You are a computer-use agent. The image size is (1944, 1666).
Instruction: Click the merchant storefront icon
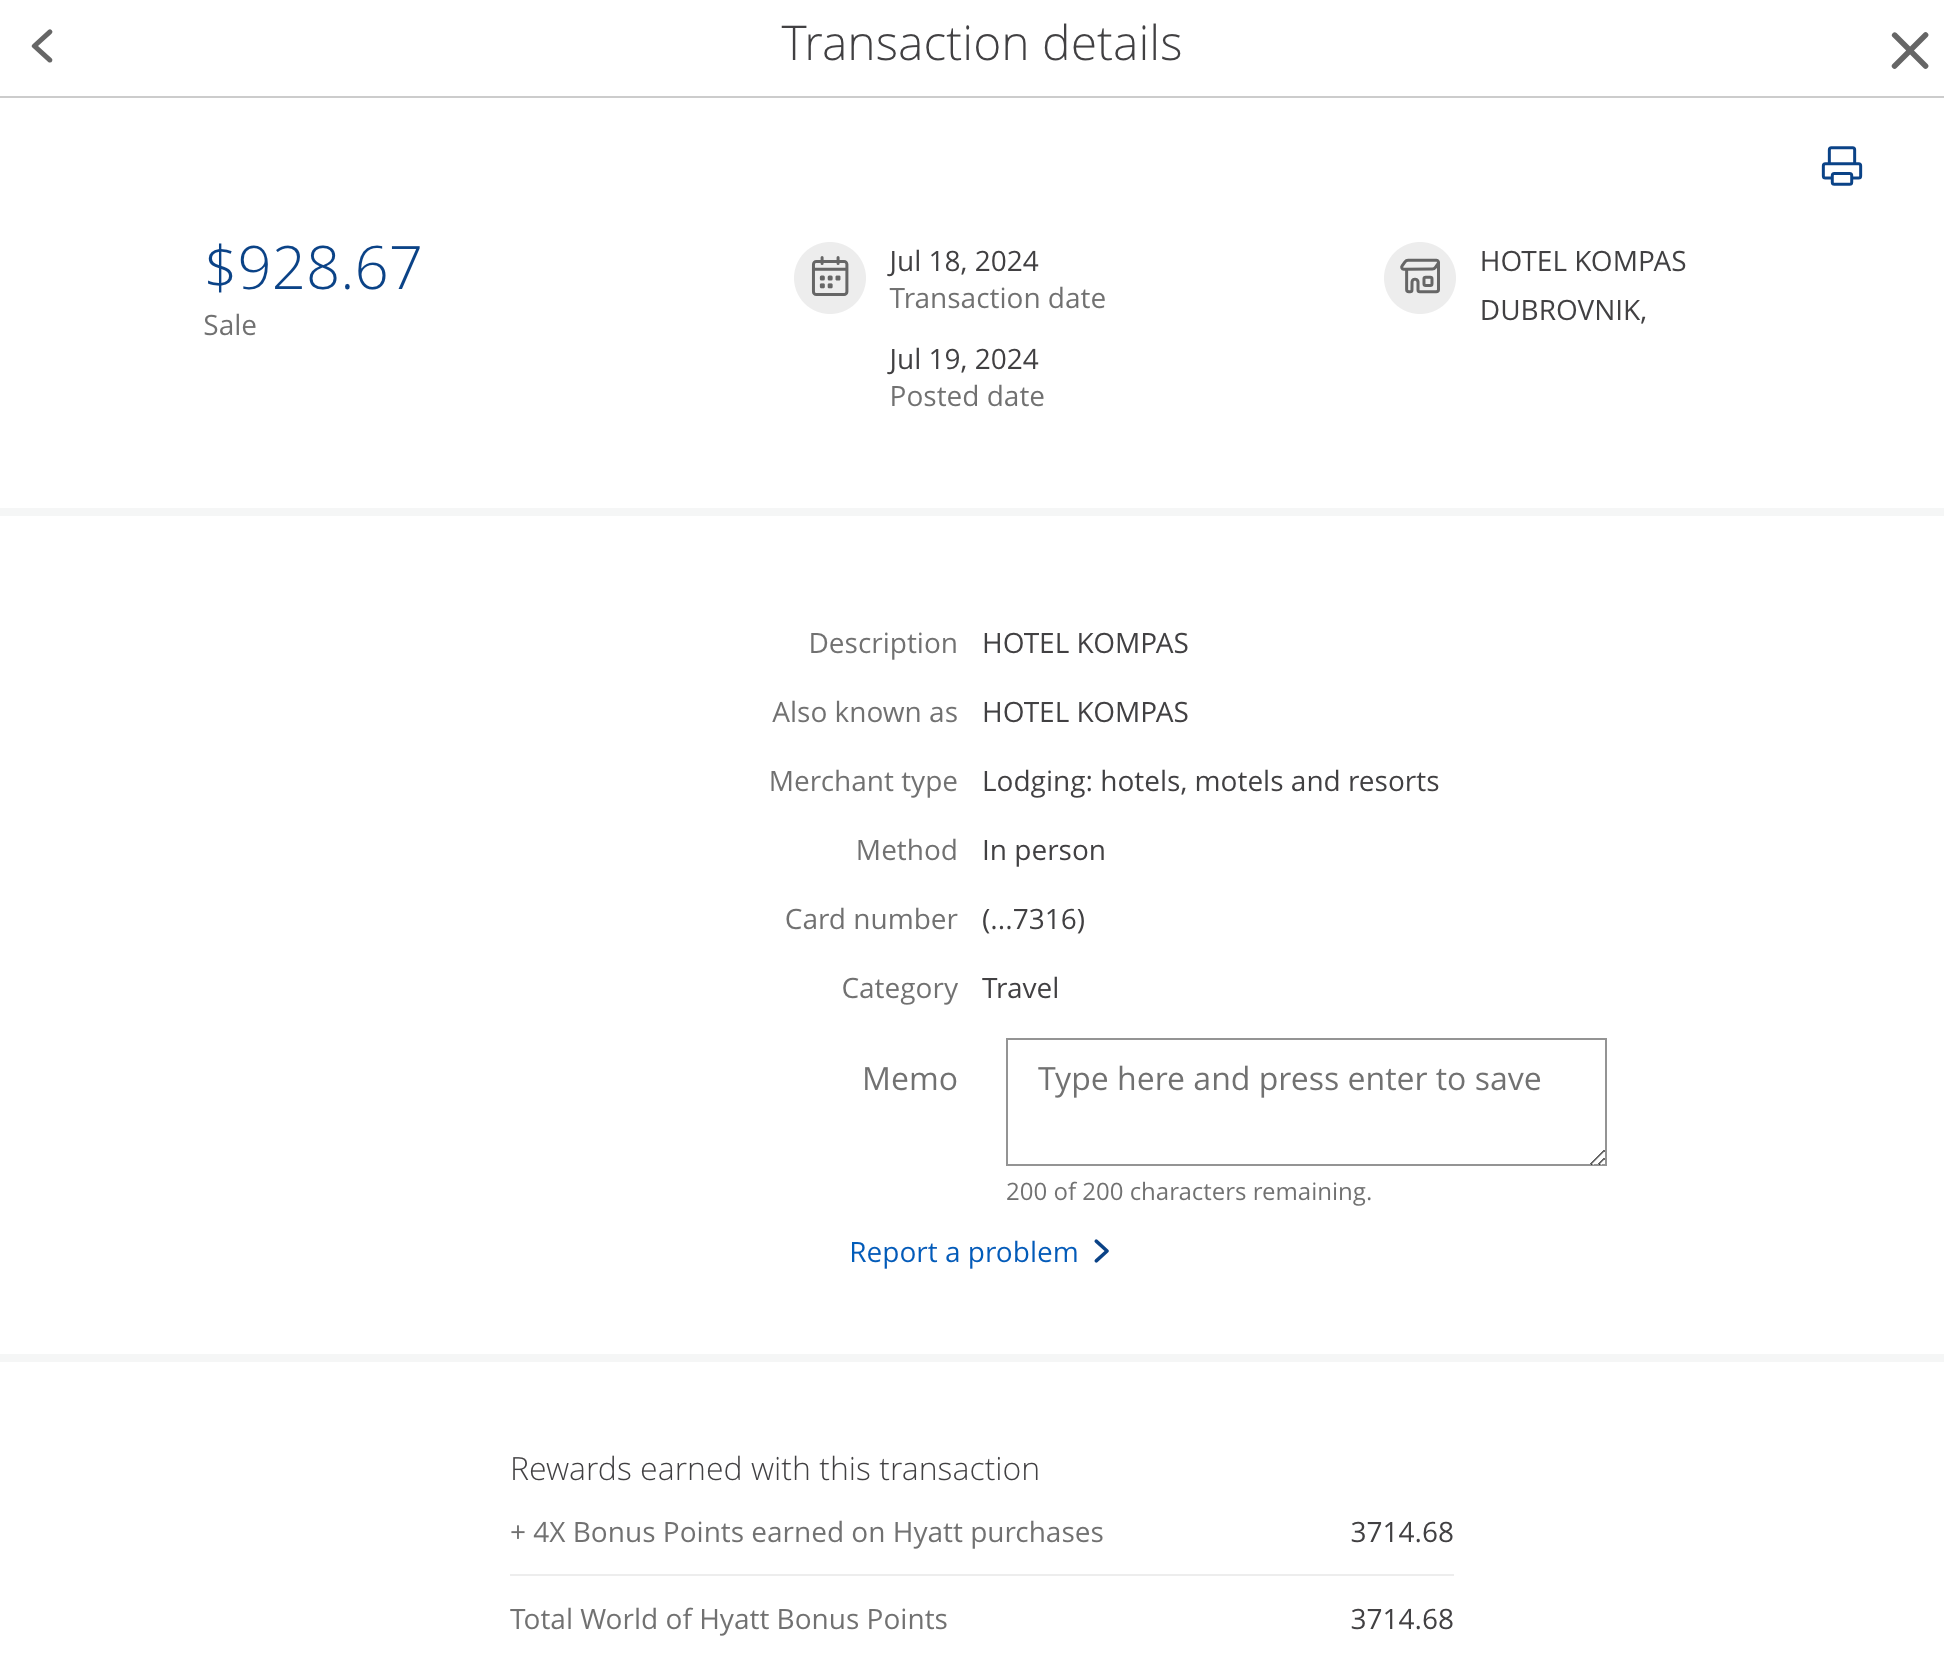pyautogui.click(x=1419, y=278)
